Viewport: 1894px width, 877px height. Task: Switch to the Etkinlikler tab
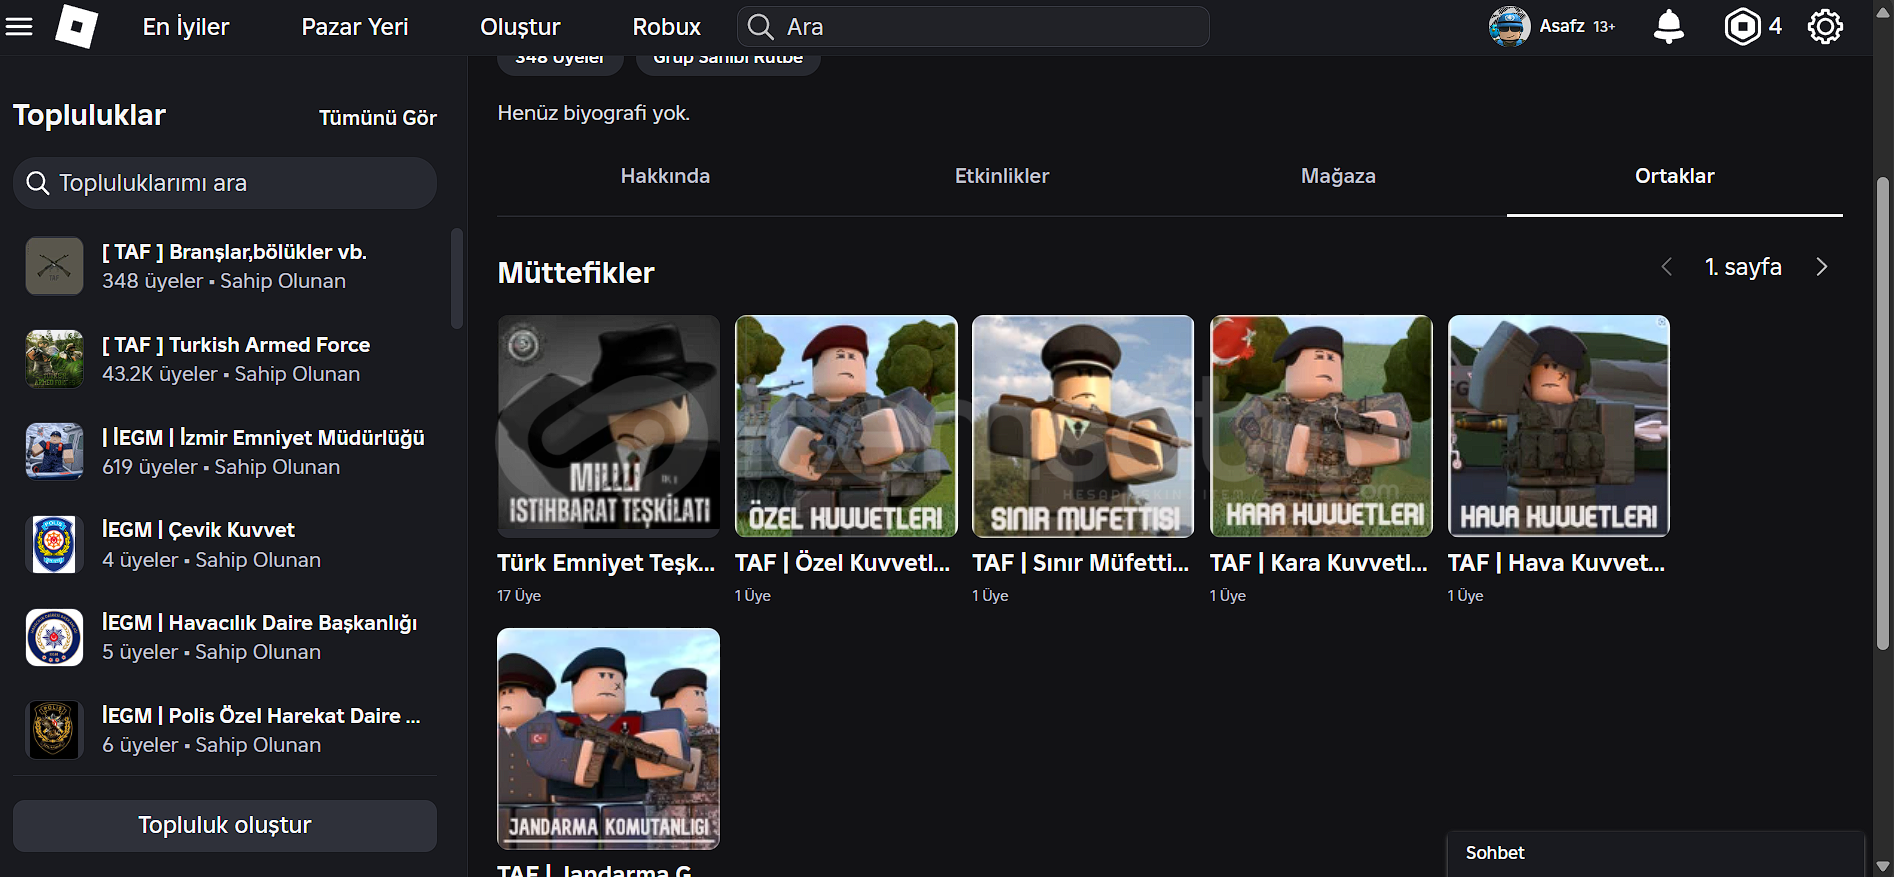click(1002, 176)
